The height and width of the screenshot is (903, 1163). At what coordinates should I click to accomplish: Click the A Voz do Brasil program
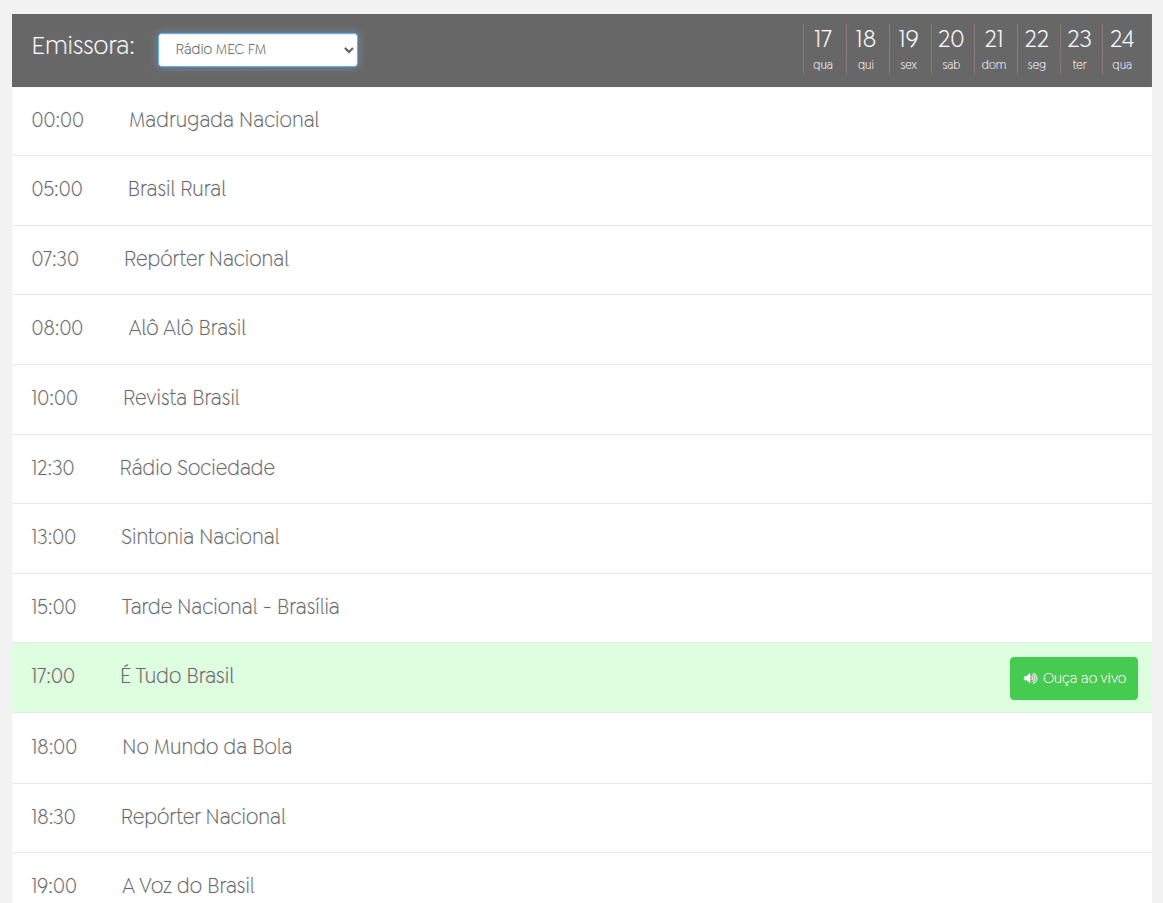[188, 886]
